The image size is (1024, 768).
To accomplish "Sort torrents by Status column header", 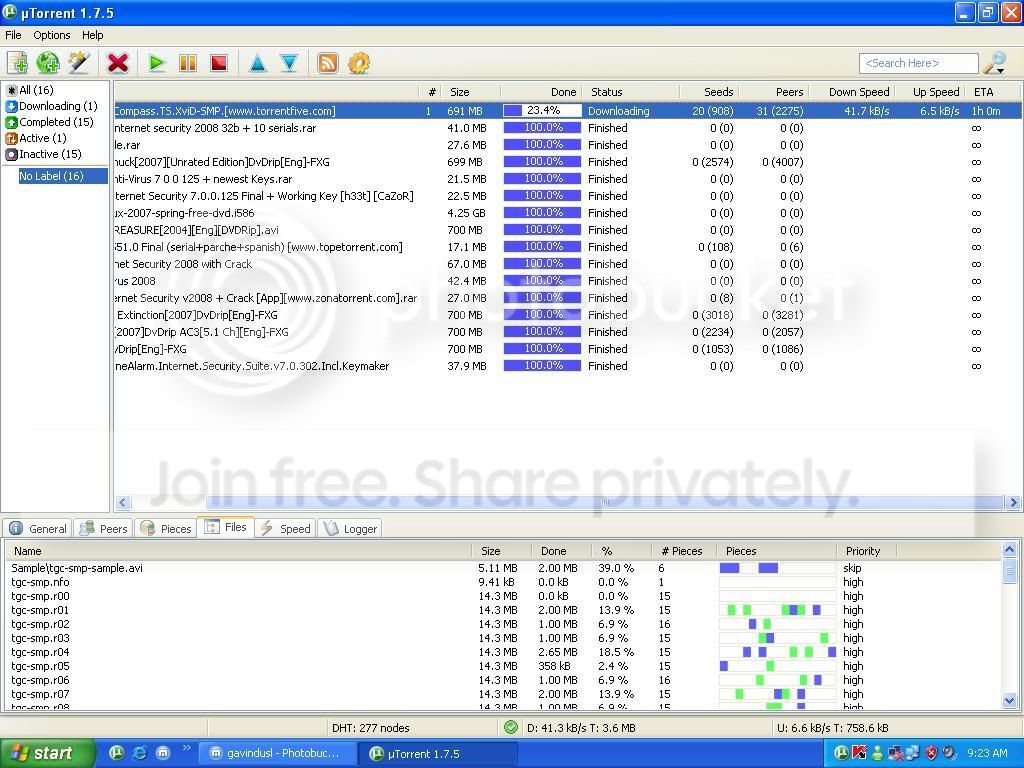I will tap(631, 92).
